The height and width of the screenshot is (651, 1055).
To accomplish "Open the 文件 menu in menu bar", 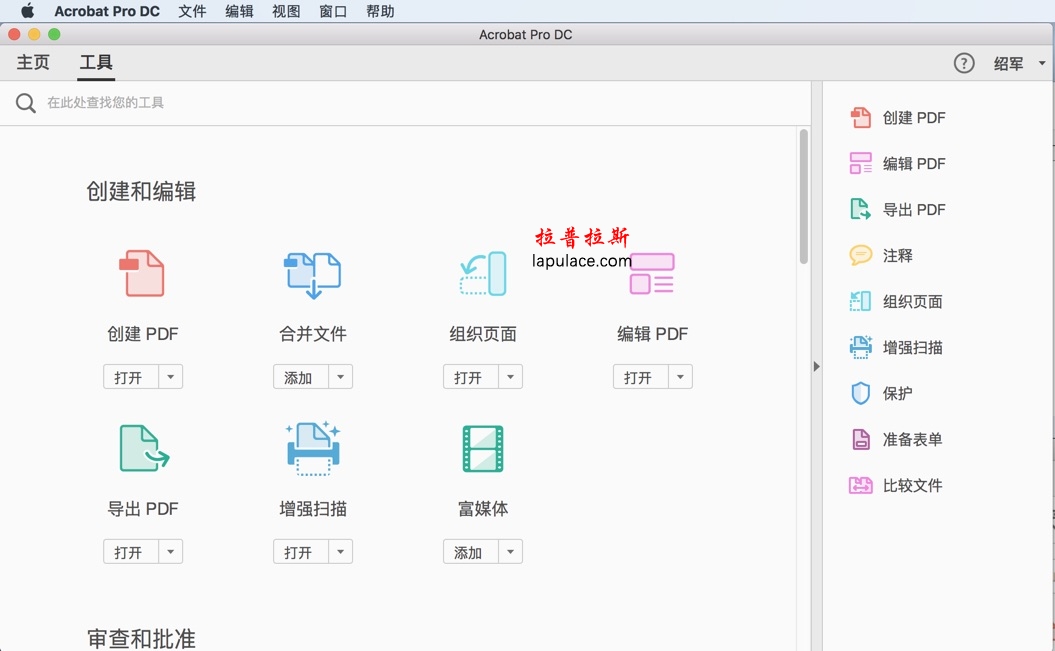I will coord(192,11).
